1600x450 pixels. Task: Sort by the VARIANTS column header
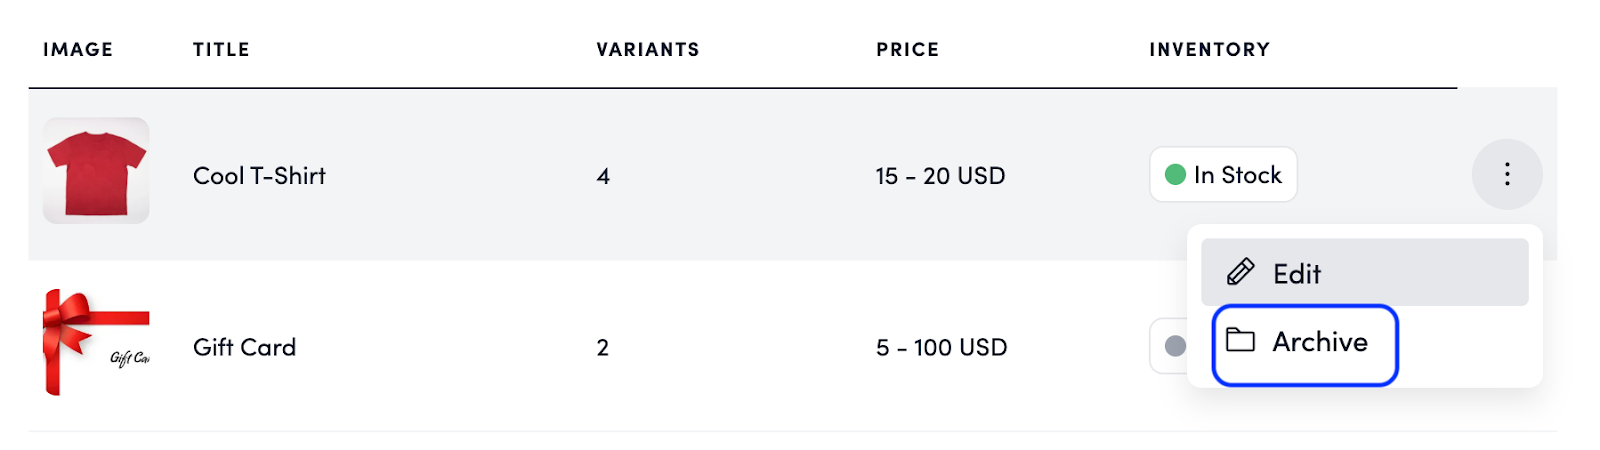(648, 50)
